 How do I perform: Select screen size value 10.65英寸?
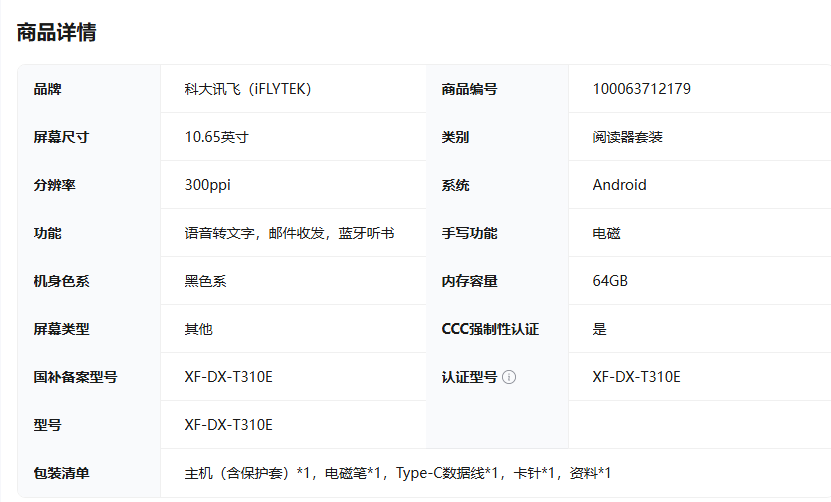[x=216, y=137]
